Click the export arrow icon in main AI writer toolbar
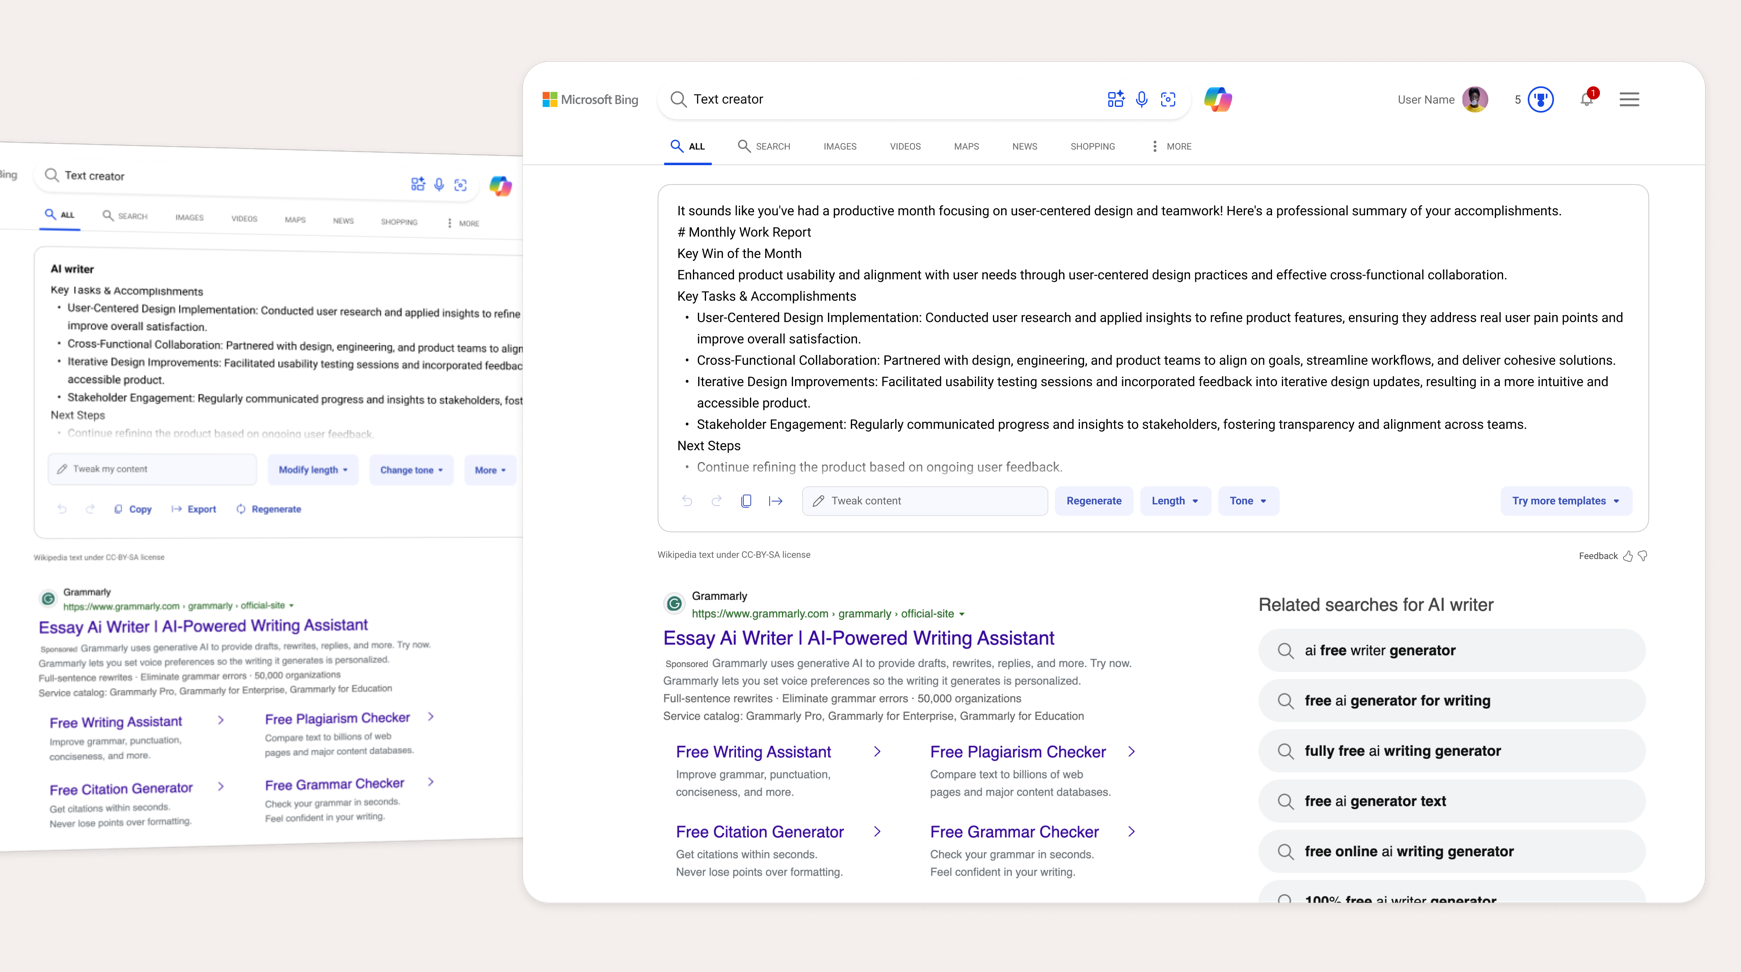The height and width of the screenshot is (972, 1741). click(x=776, y=501)
